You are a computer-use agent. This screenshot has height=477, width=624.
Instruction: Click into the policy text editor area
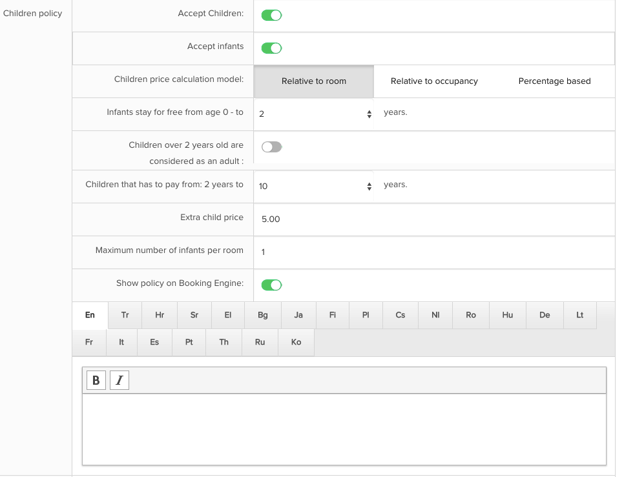pos(344,429)
